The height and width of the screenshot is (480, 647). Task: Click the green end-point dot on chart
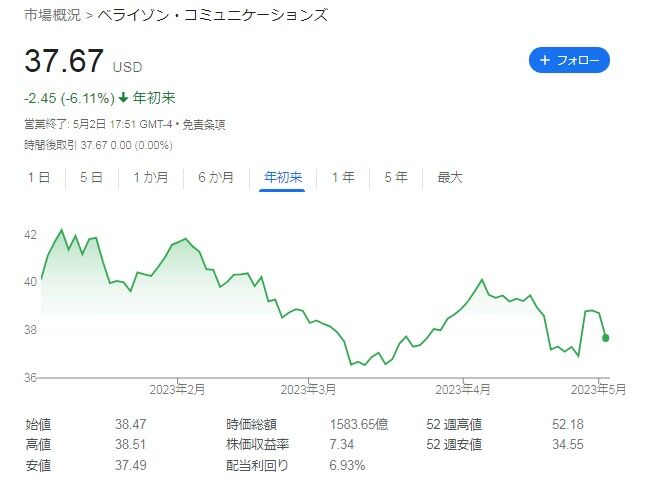tap(605, 338)
